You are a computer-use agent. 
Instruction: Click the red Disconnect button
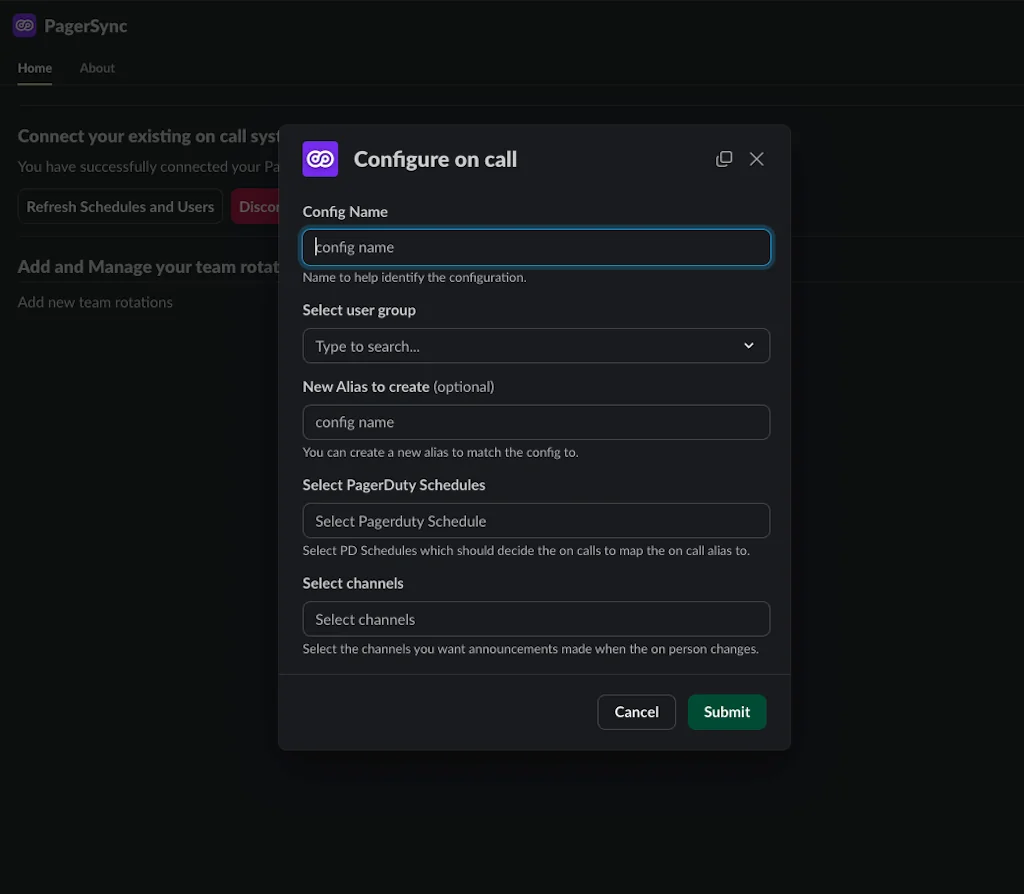click(259, 206)
